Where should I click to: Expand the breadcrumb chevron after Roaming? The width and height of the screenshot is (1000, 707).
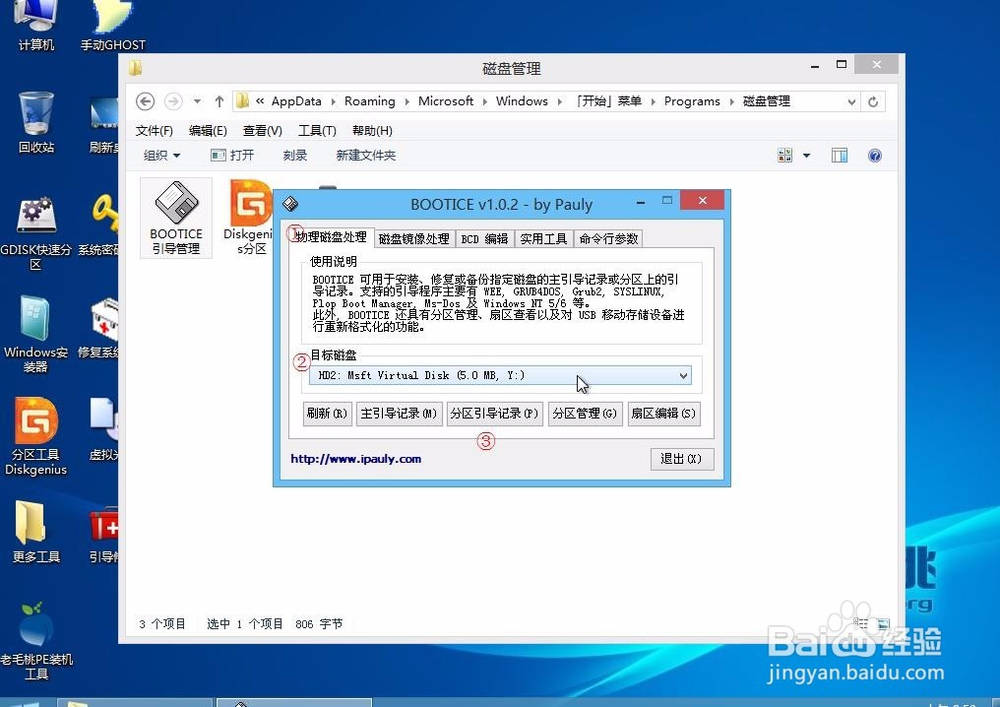point(407,102)
